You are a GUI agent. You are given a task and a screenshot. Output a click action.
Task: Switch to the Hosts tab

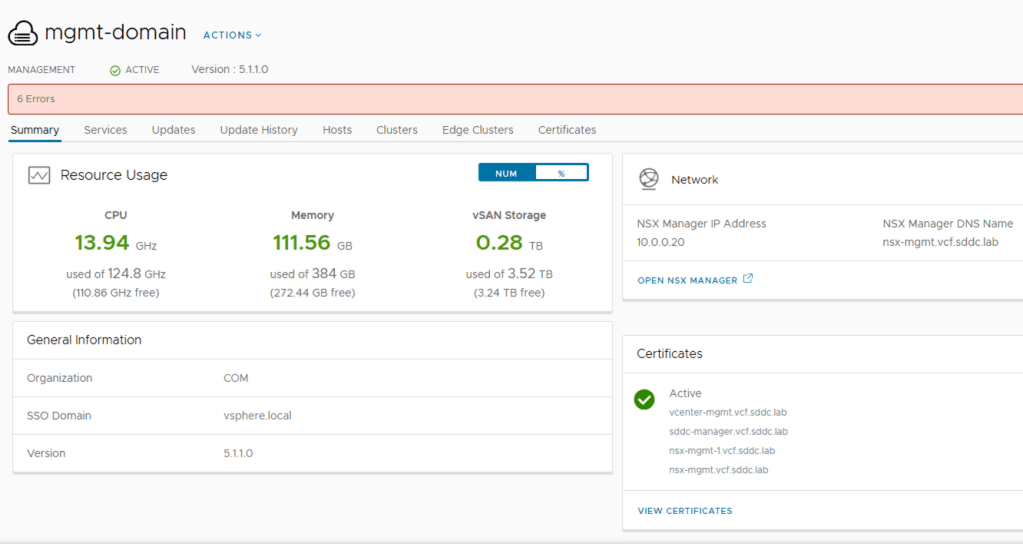point(337,130)
